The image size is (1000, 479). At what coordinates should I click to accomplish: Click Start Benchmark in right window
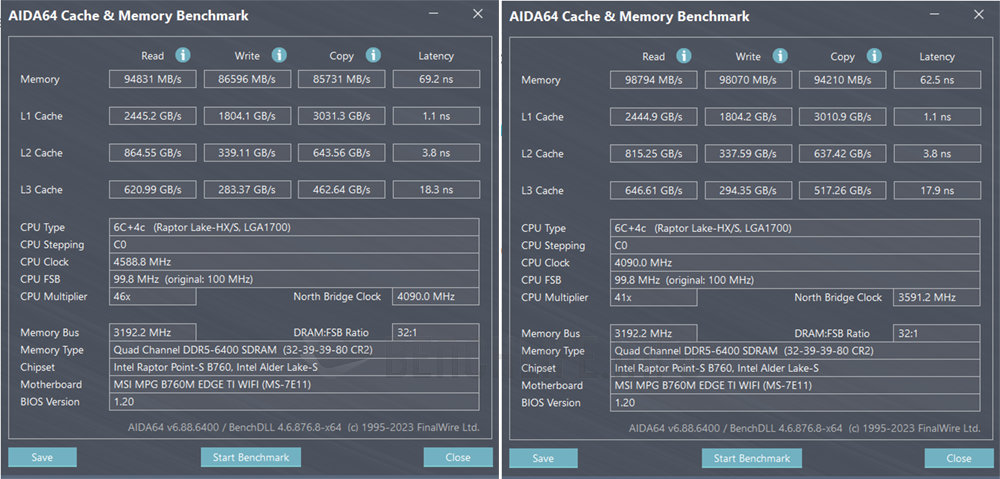pos(752,458)
